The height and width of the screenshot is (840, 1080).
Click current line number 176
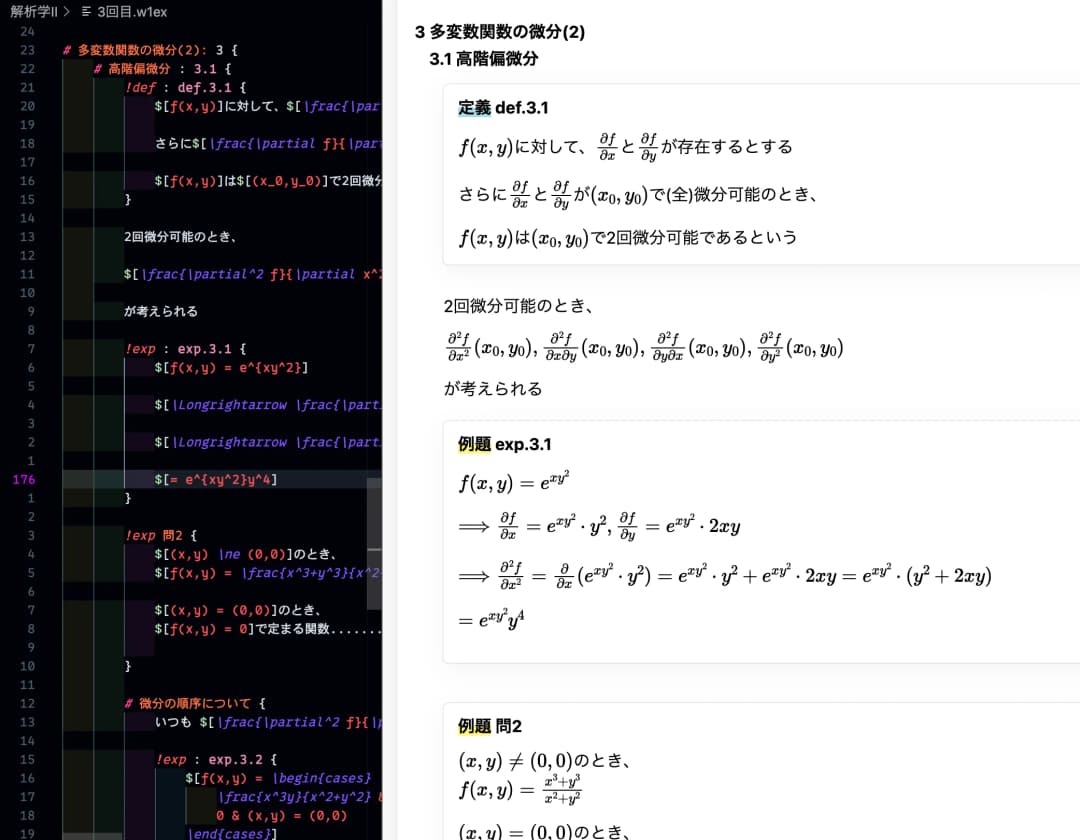pos(22,480)
